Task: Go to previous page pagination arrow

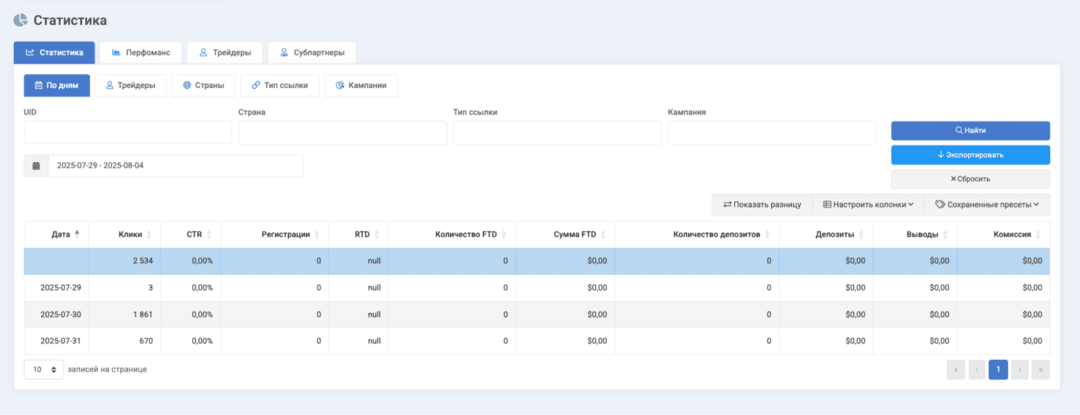Action: [977, 370]
